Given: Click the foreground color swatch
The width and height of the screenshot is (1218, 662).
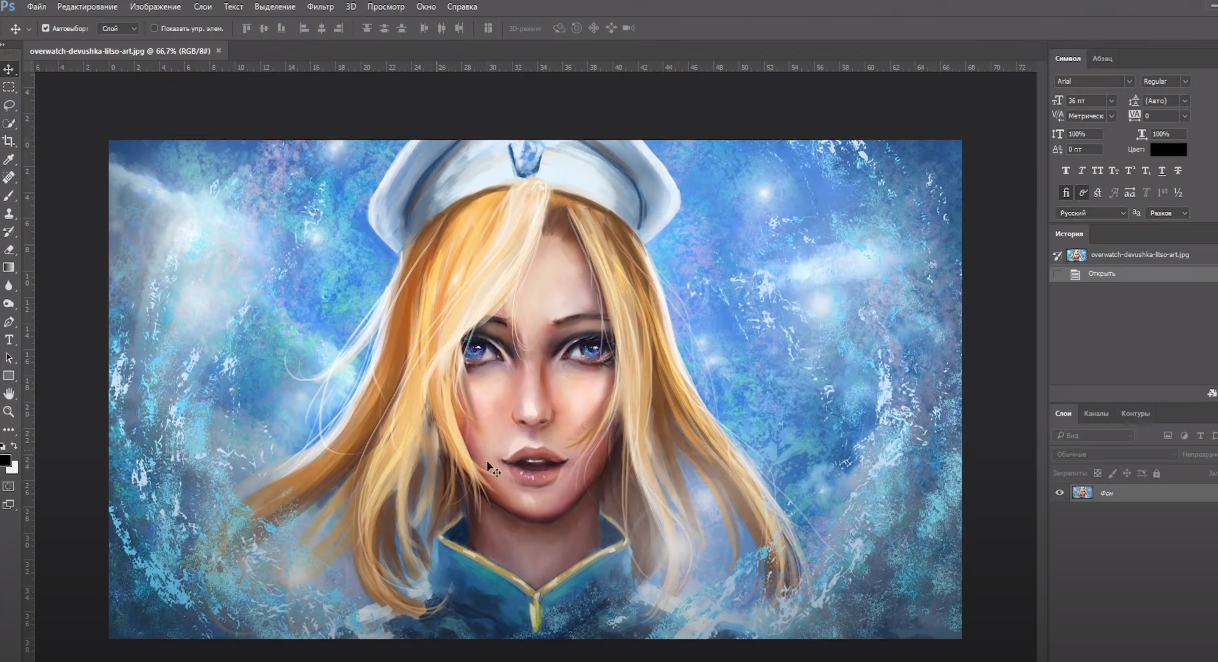Looking at the screenshot, I should click(x=6, y=461).
